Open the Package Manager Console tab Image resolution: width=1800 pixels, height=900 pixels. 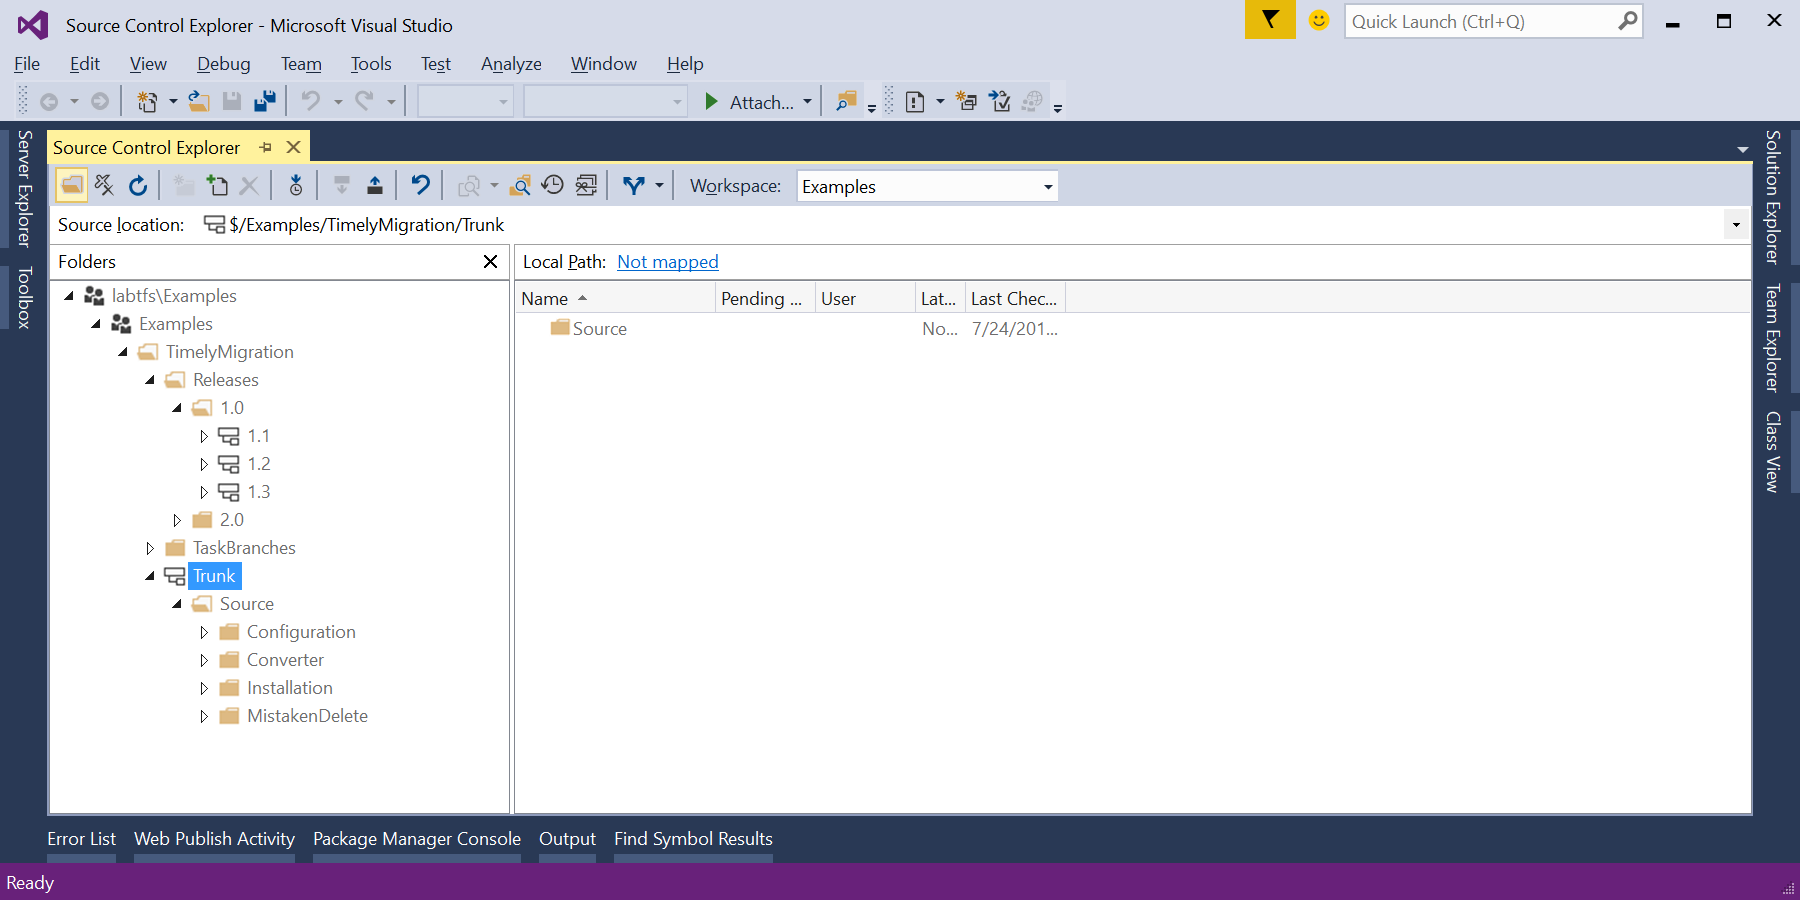417,839
